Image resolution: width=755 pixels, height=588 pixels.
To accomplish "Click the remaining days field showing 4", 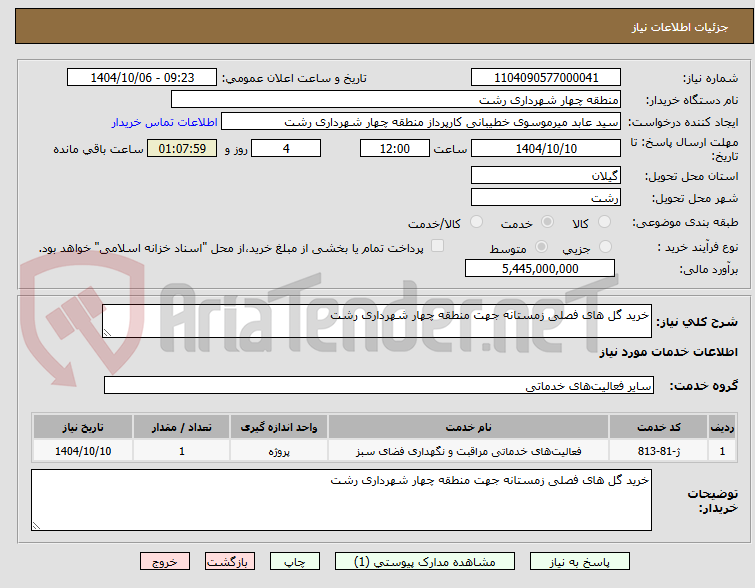I will tap(286, 148).
